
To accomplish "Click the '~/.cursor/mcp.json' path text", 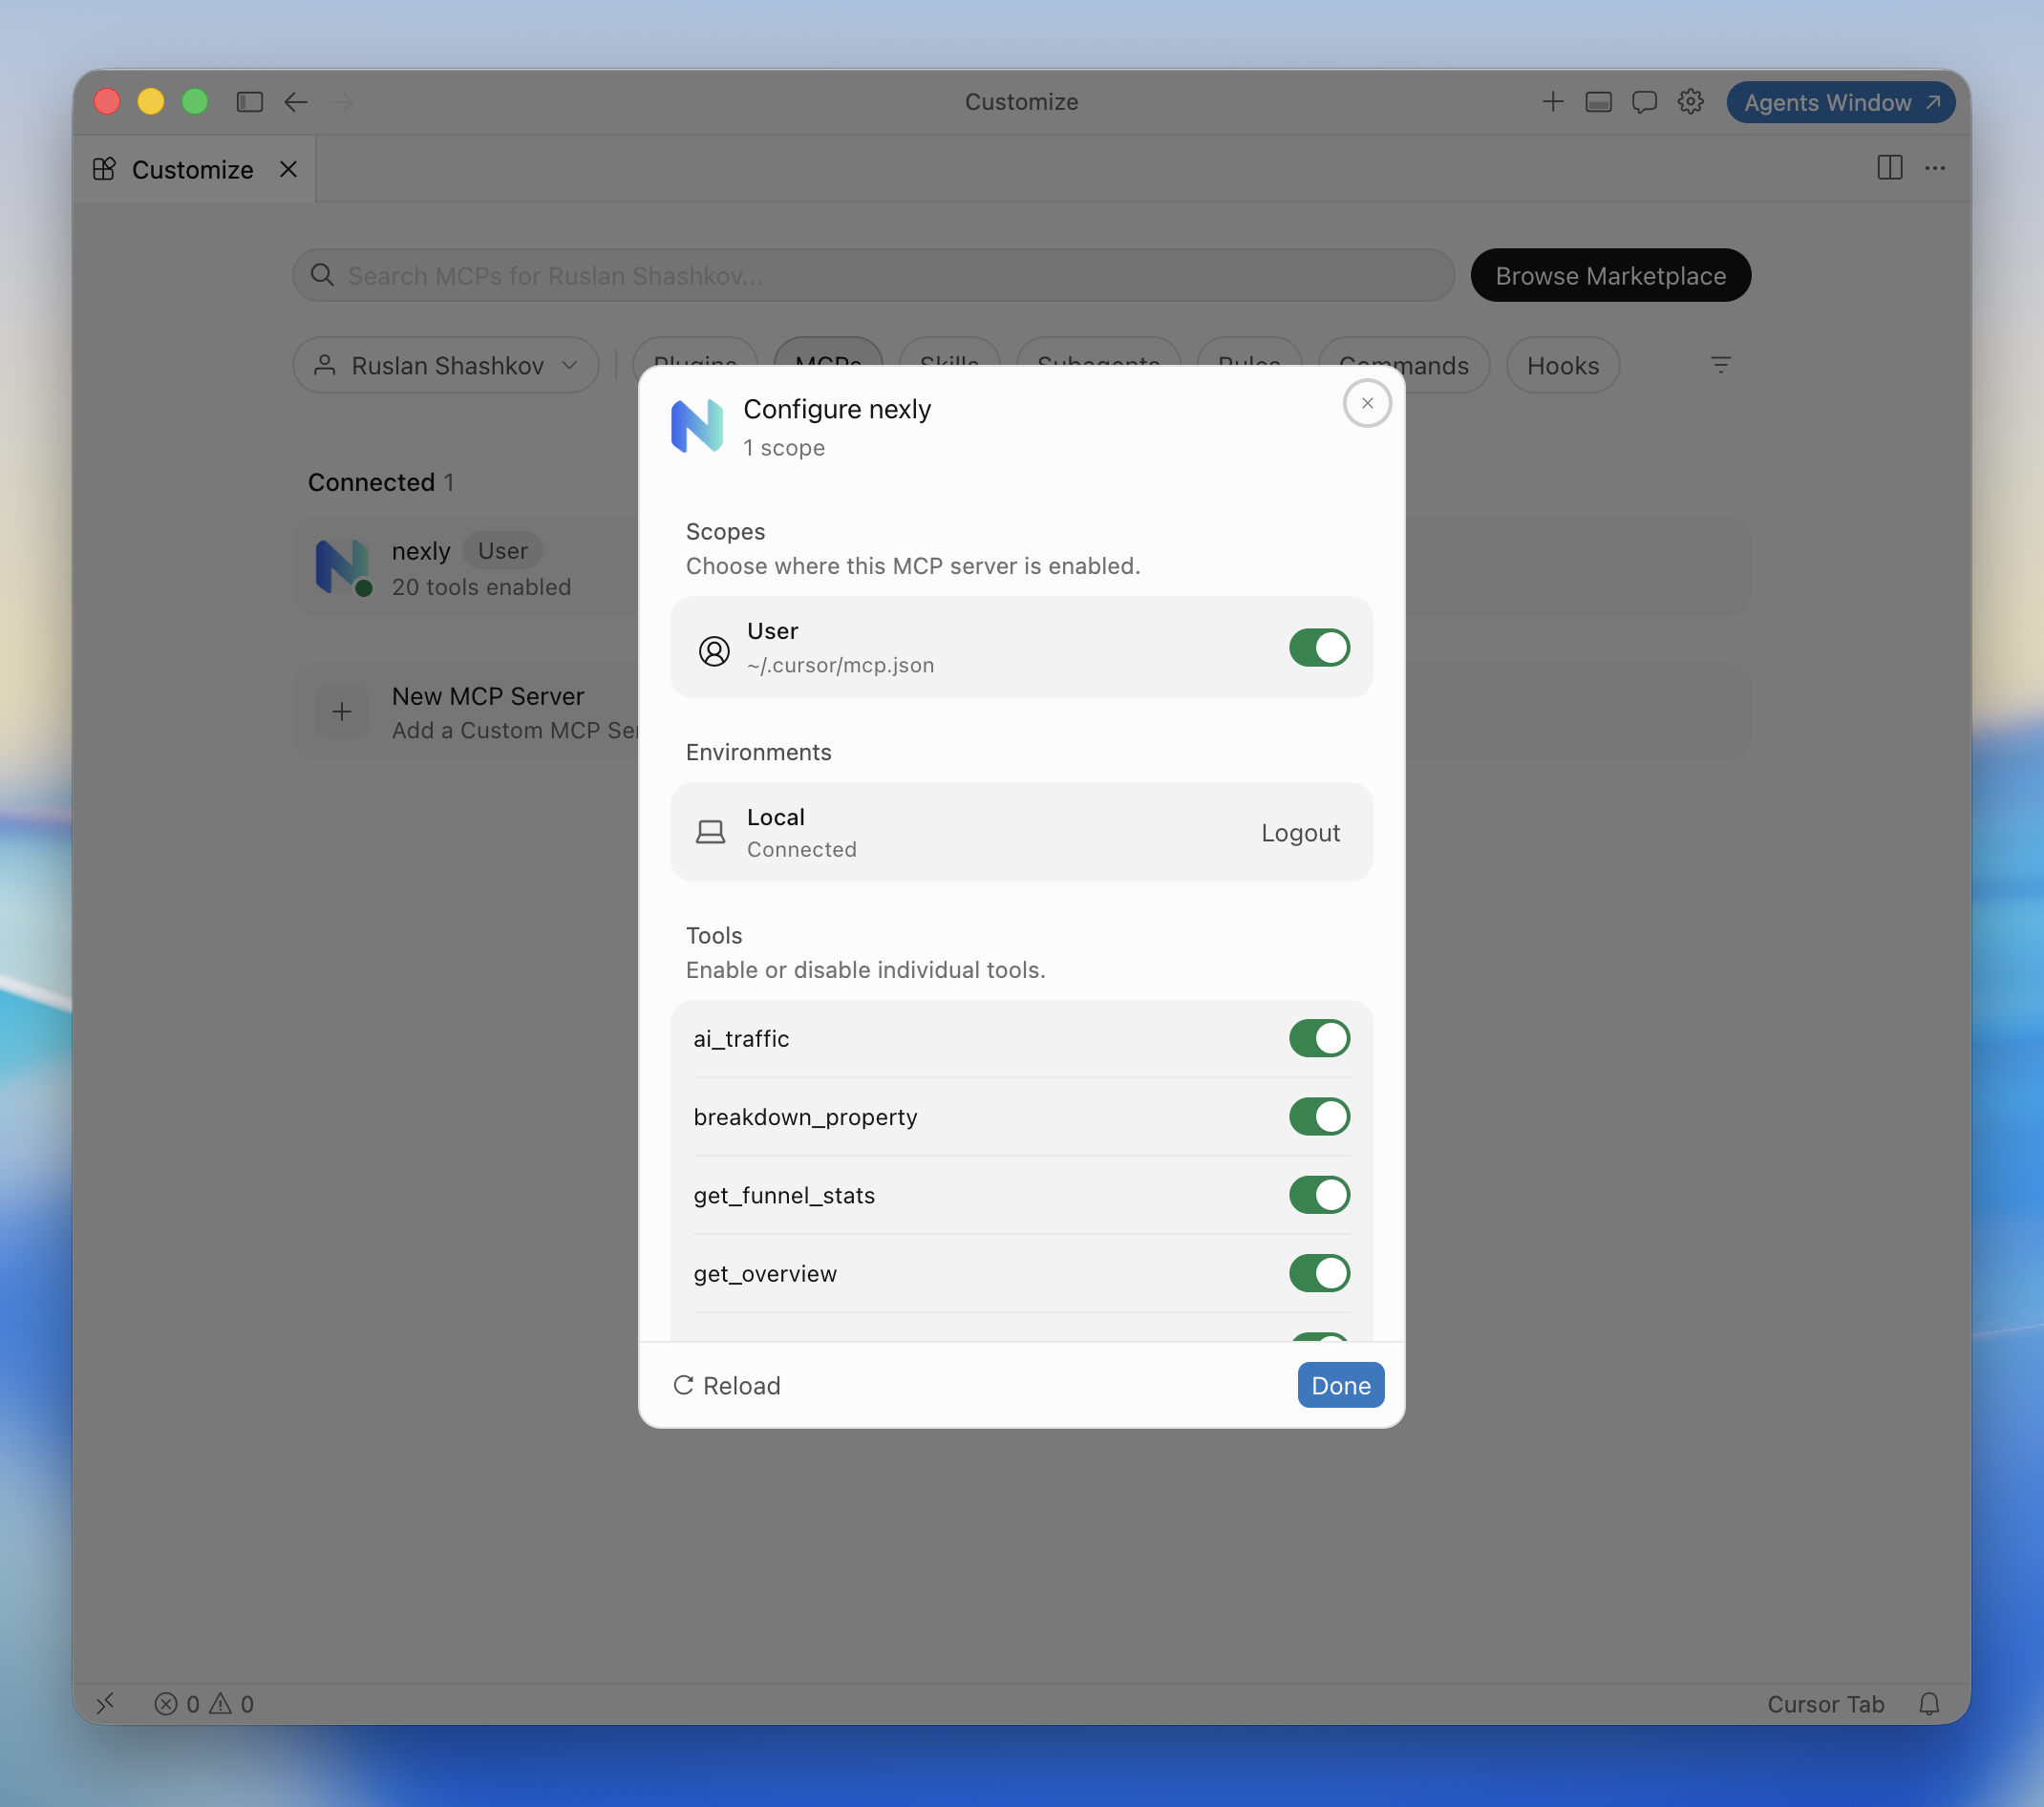I will [840, 665].
